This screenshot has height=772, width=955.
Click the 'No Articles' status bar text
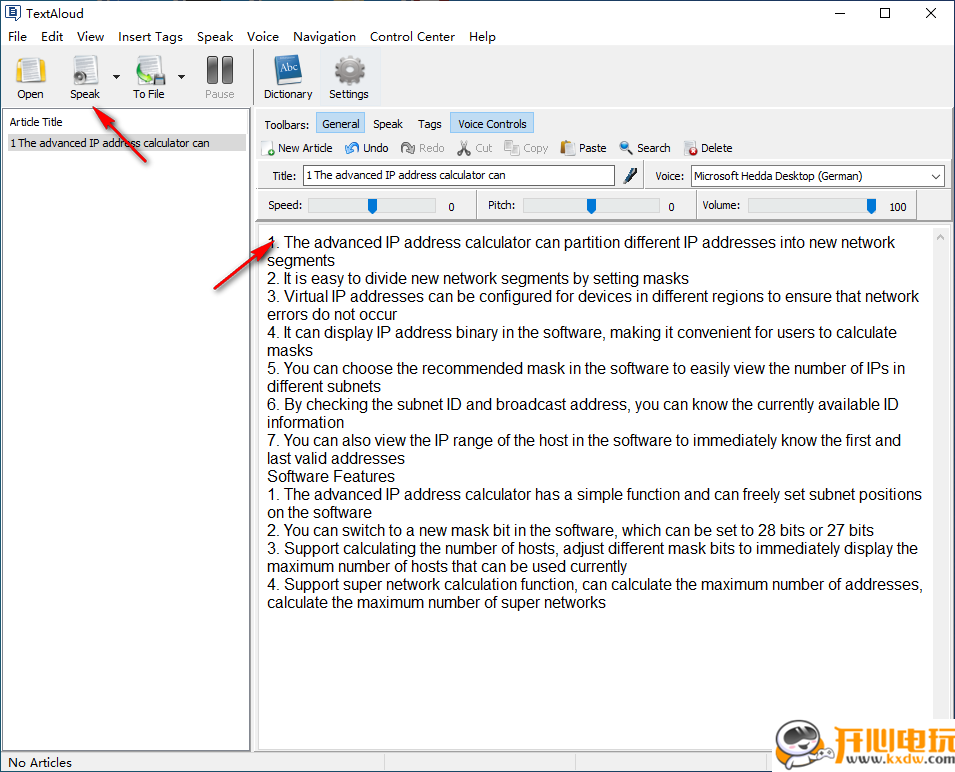click(40, 762)
